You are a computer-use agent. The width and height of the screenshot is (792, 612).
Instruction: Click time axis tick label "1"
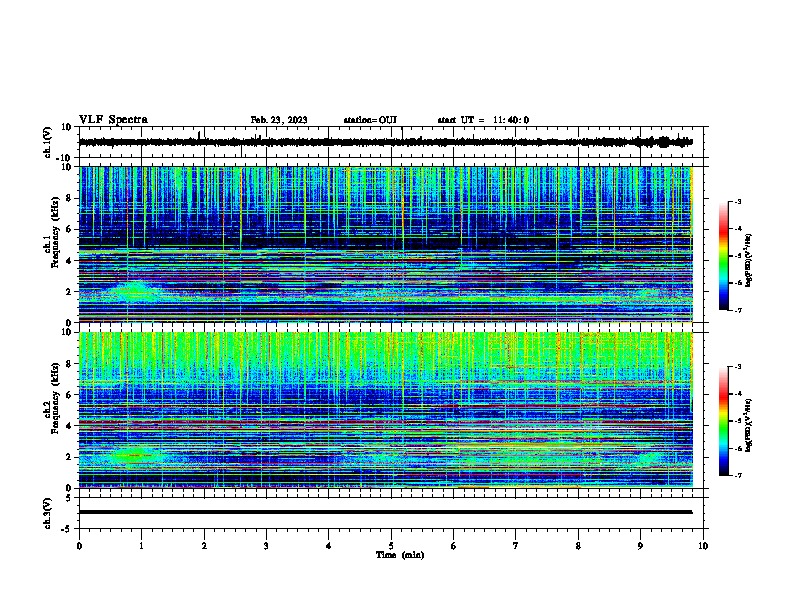142,546
